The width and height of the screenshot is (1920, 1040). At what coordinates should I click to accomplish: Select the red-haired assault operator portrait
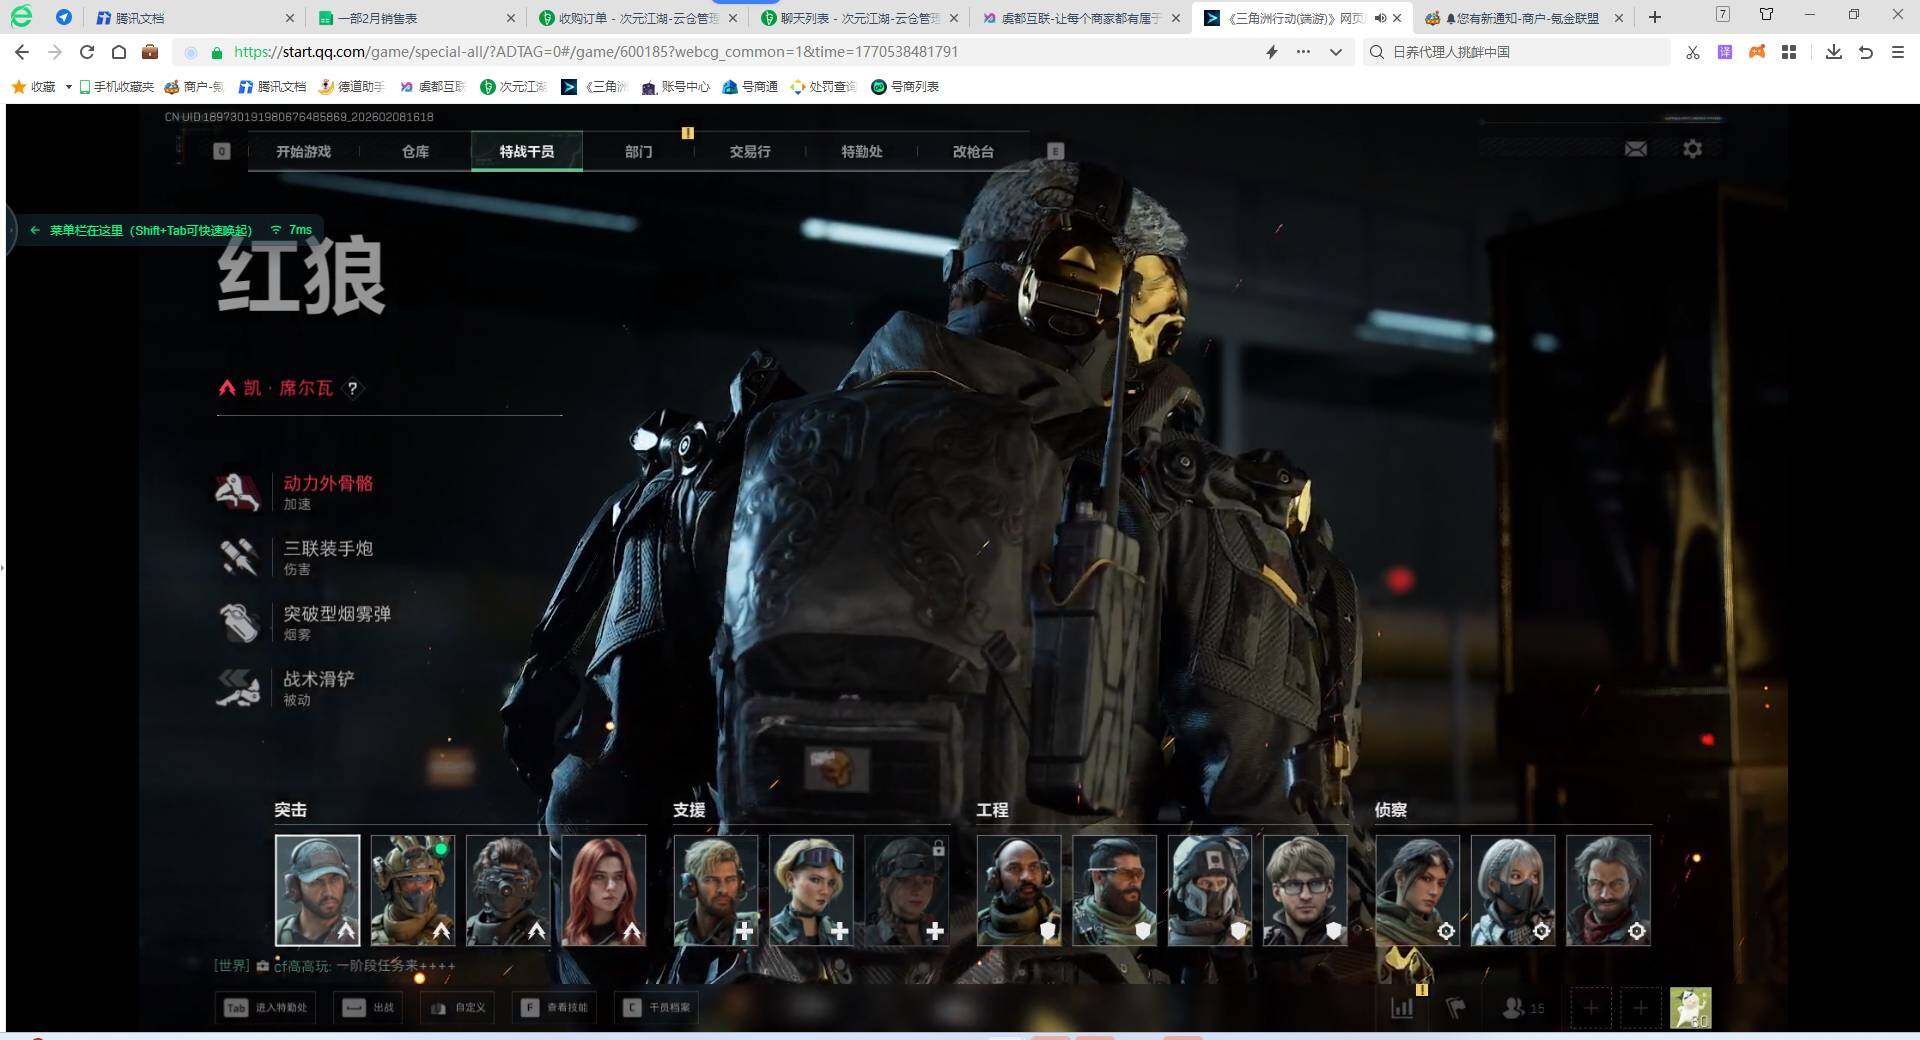603,890
